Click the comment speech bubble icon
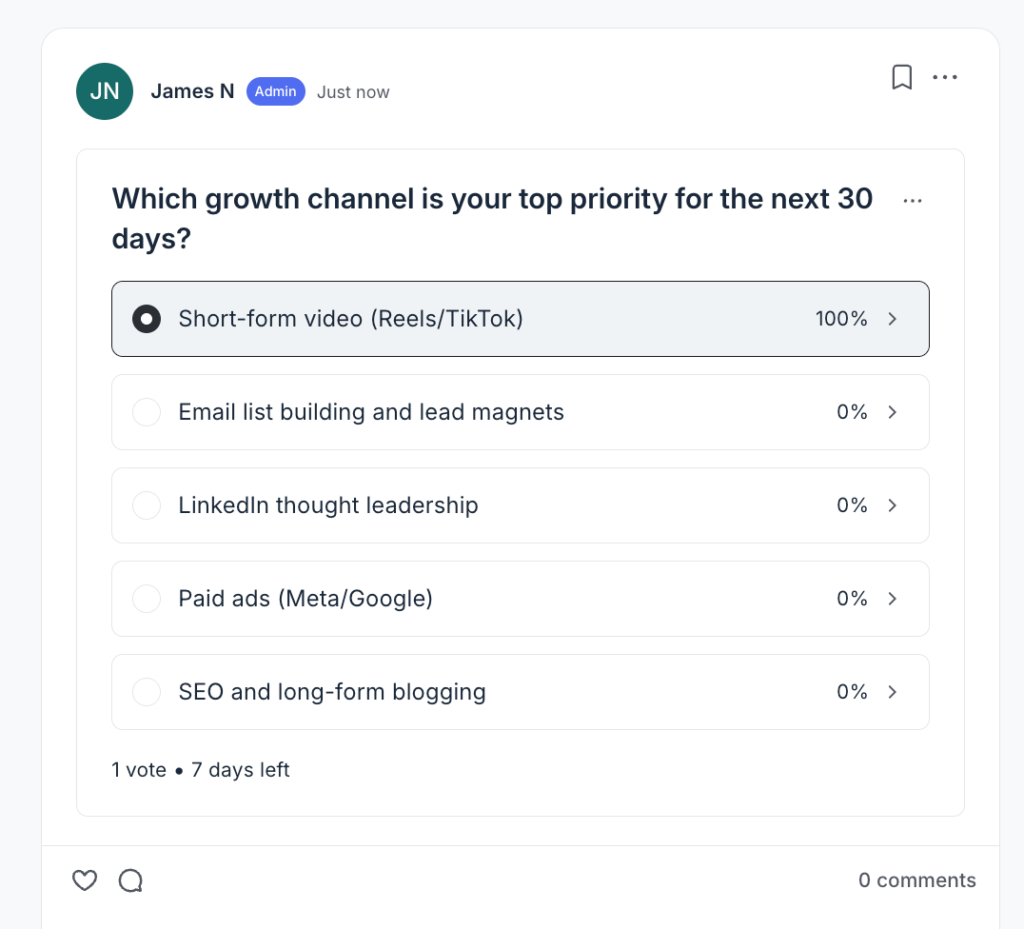This screenshot has width=1024, height=929. pyautogui.click(x=131, y=880)
